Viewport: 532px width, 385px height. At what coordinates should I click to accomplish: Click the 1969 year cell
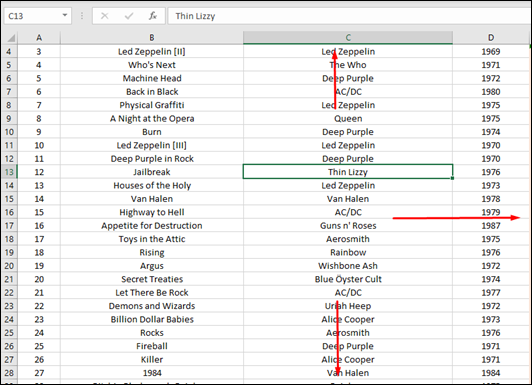pos(491,52)
